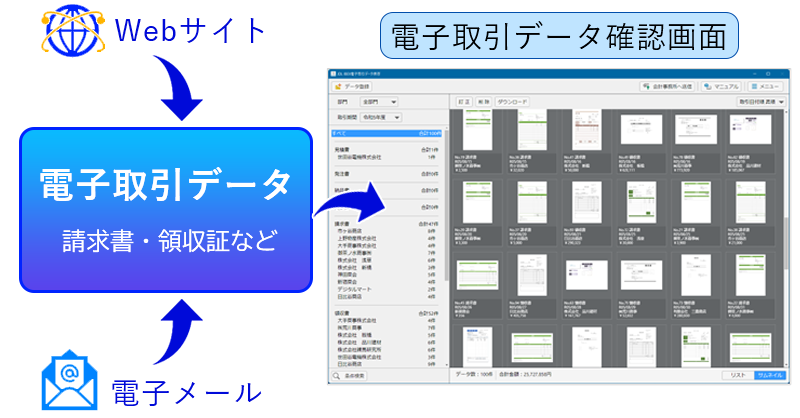Open the 部門 全部門 dropdown
Viewport: 800px width, 418px height.
[x=379, y=102]
